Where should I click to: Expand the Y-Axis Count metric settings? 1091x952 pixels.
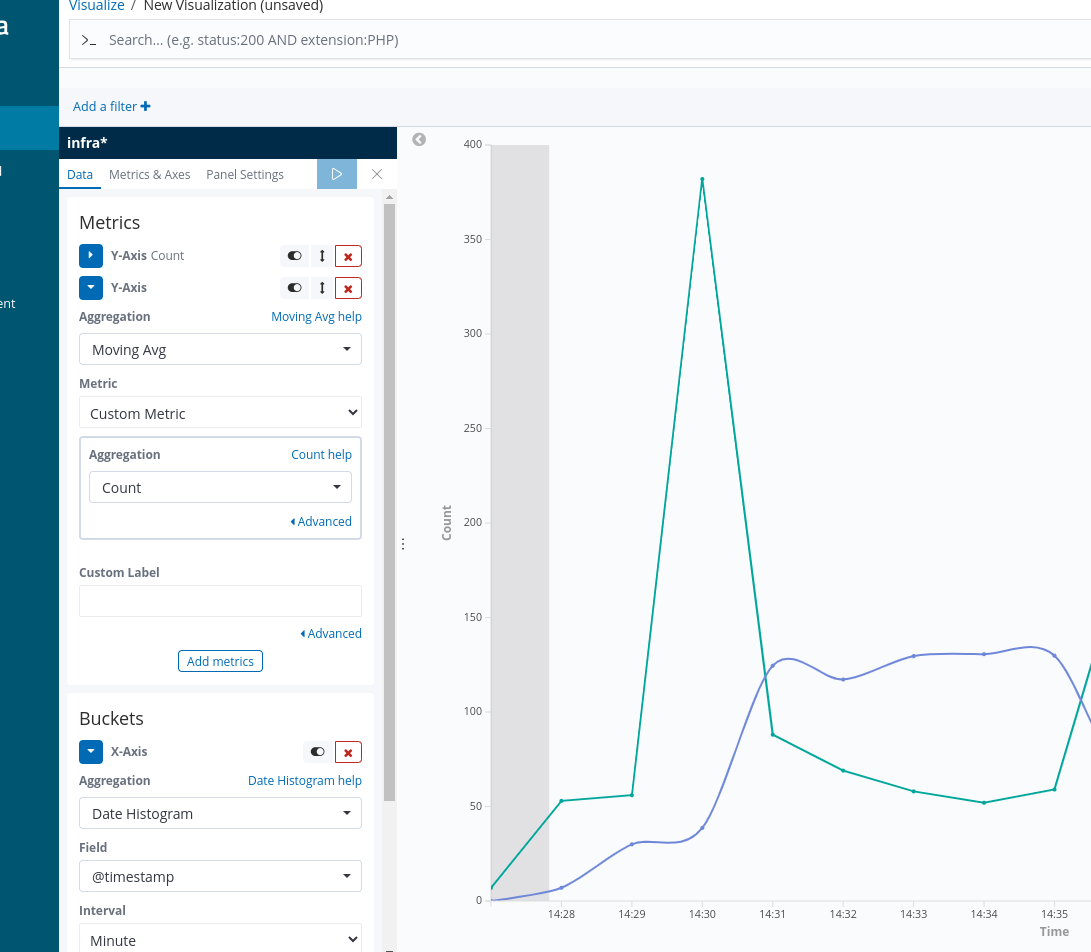91,256
